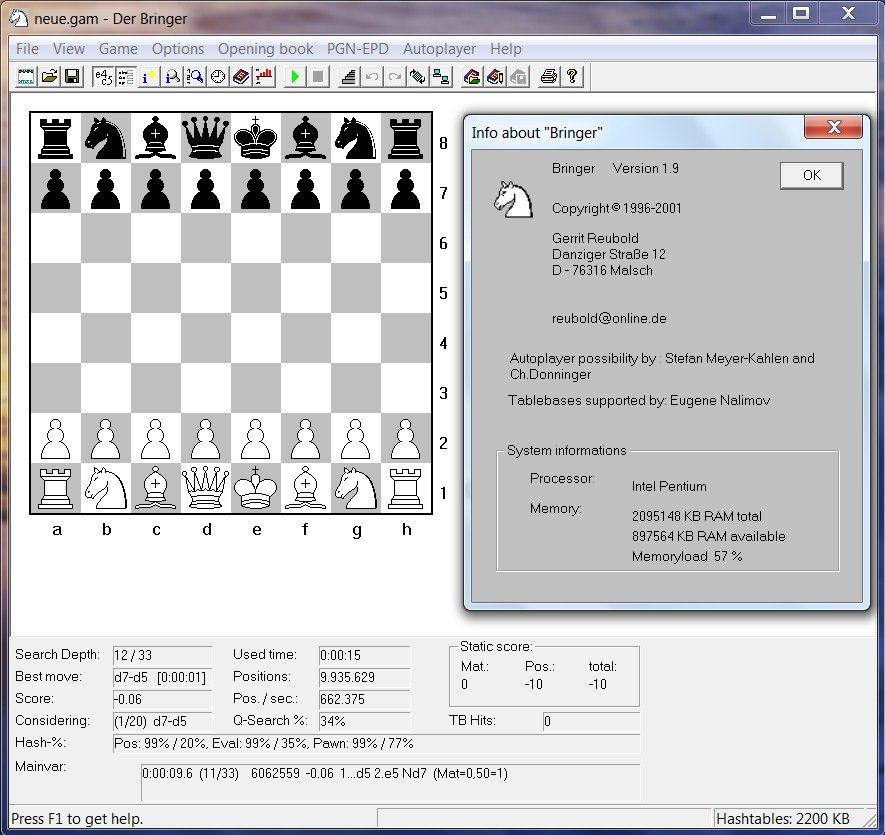Click the info magnifier toolbar icon
The width and height of the screenshot is (885, 835).
[172, 76]
